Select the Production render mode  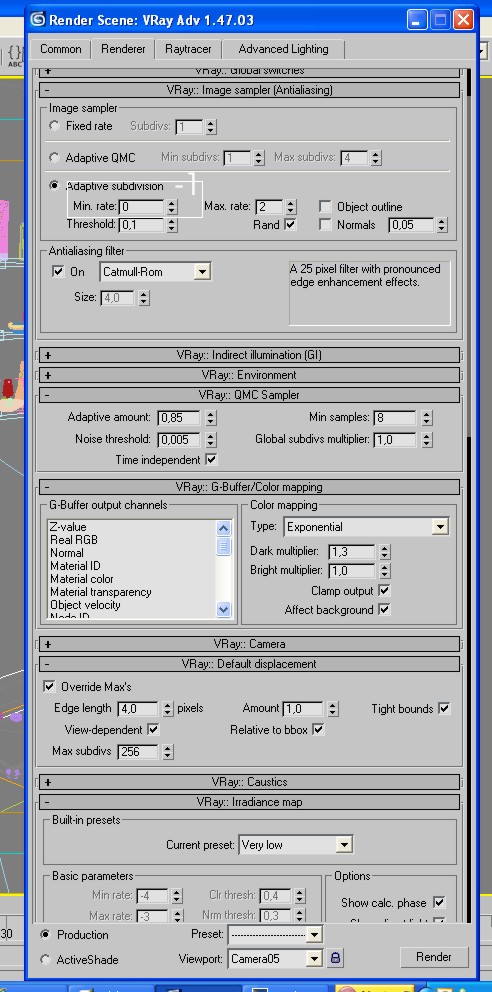tap(45, 934)
